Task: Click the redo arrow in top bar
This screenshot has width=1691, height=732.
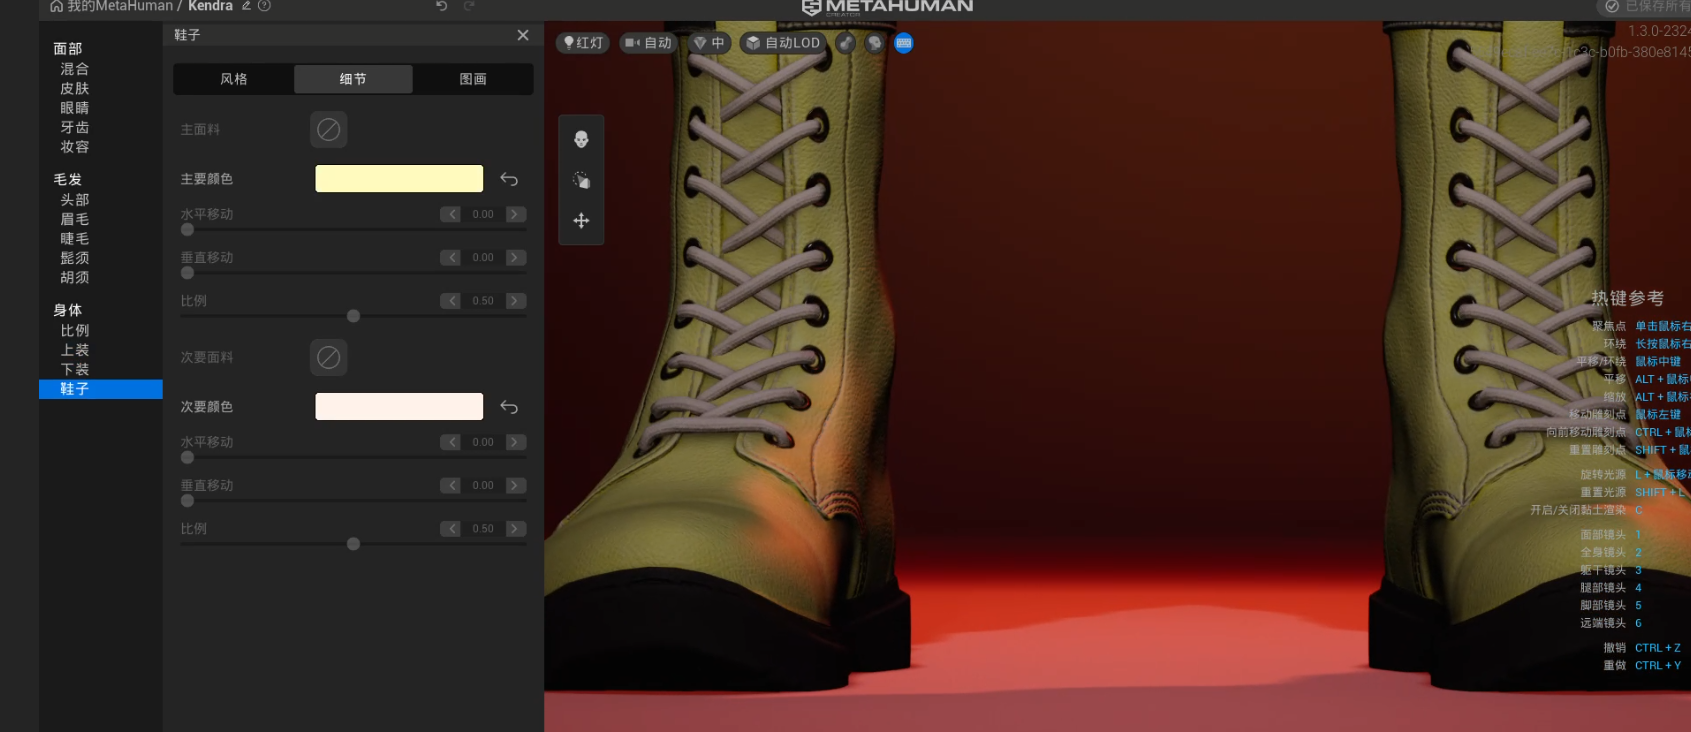Action: (x=469, y=6)
